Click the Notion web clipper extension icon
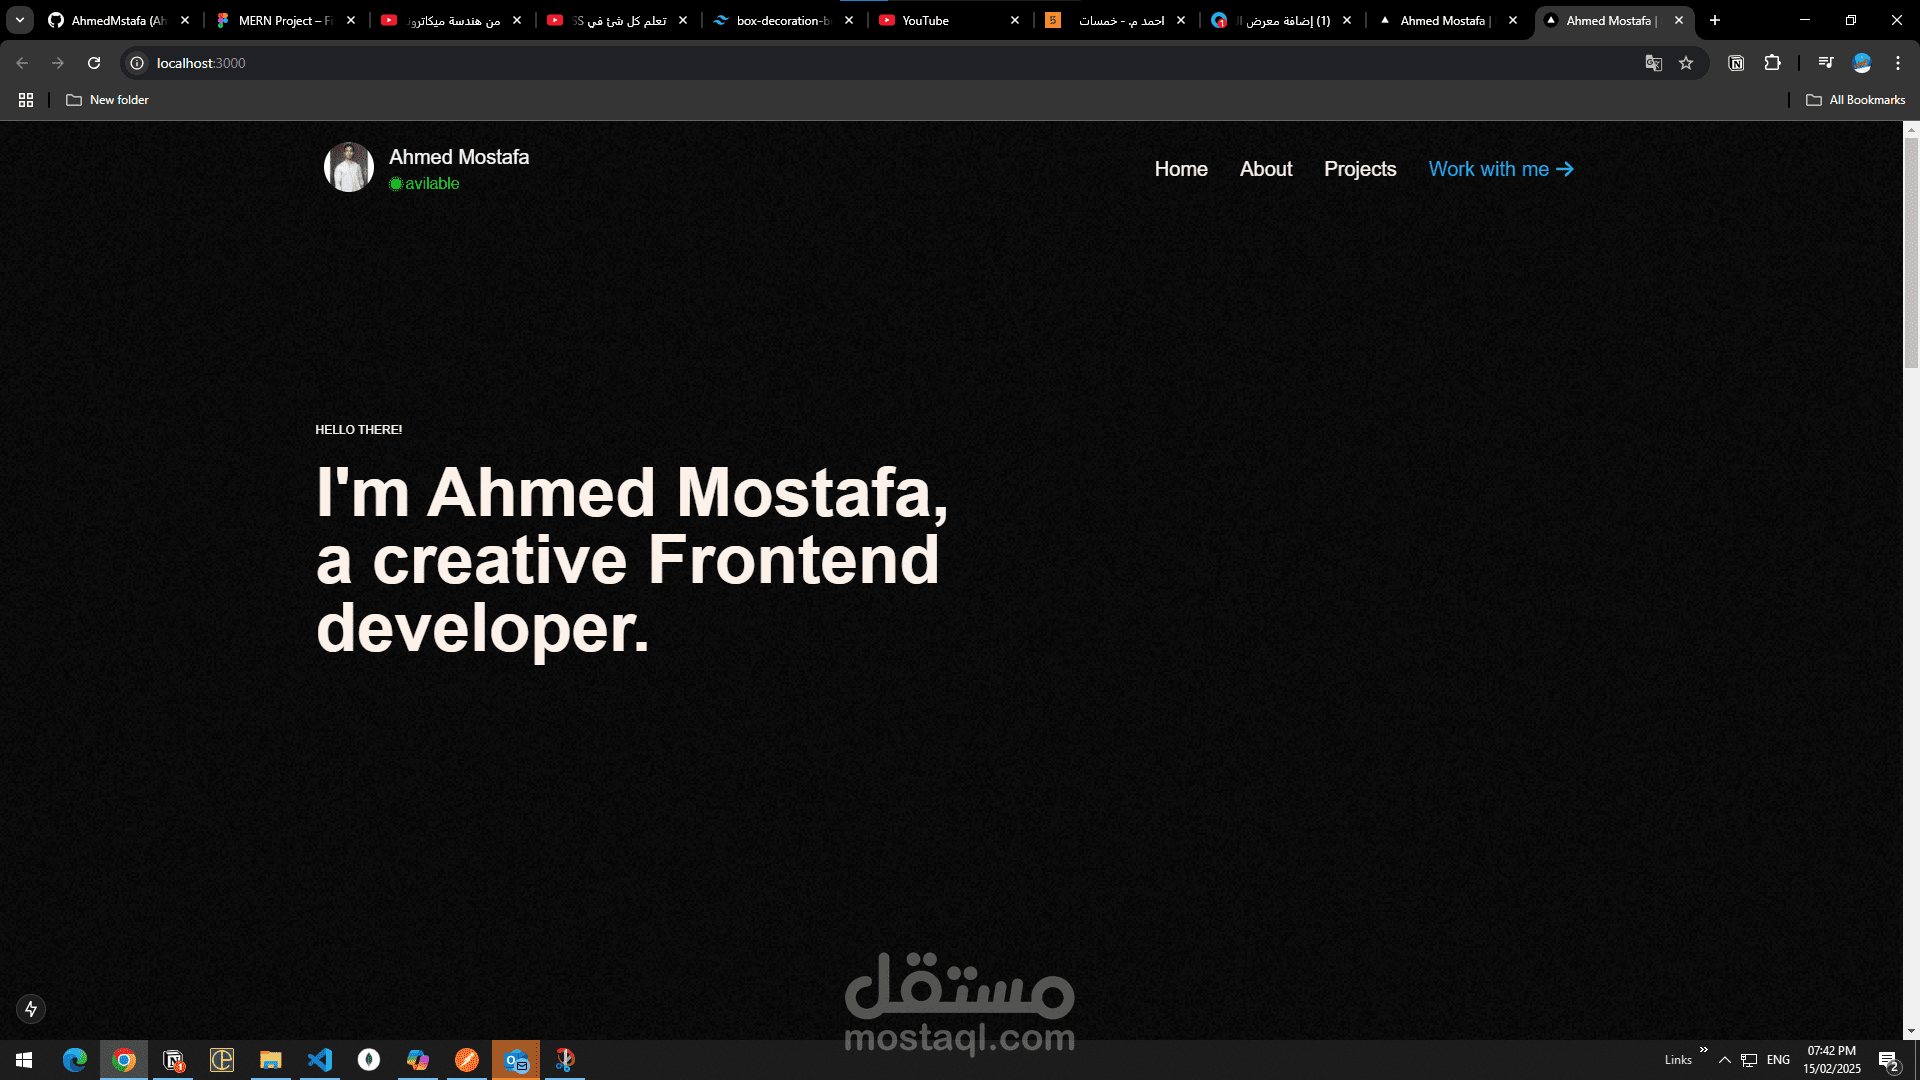Viewport: 1920px width, 1080px height. [x=1736, y=63]
